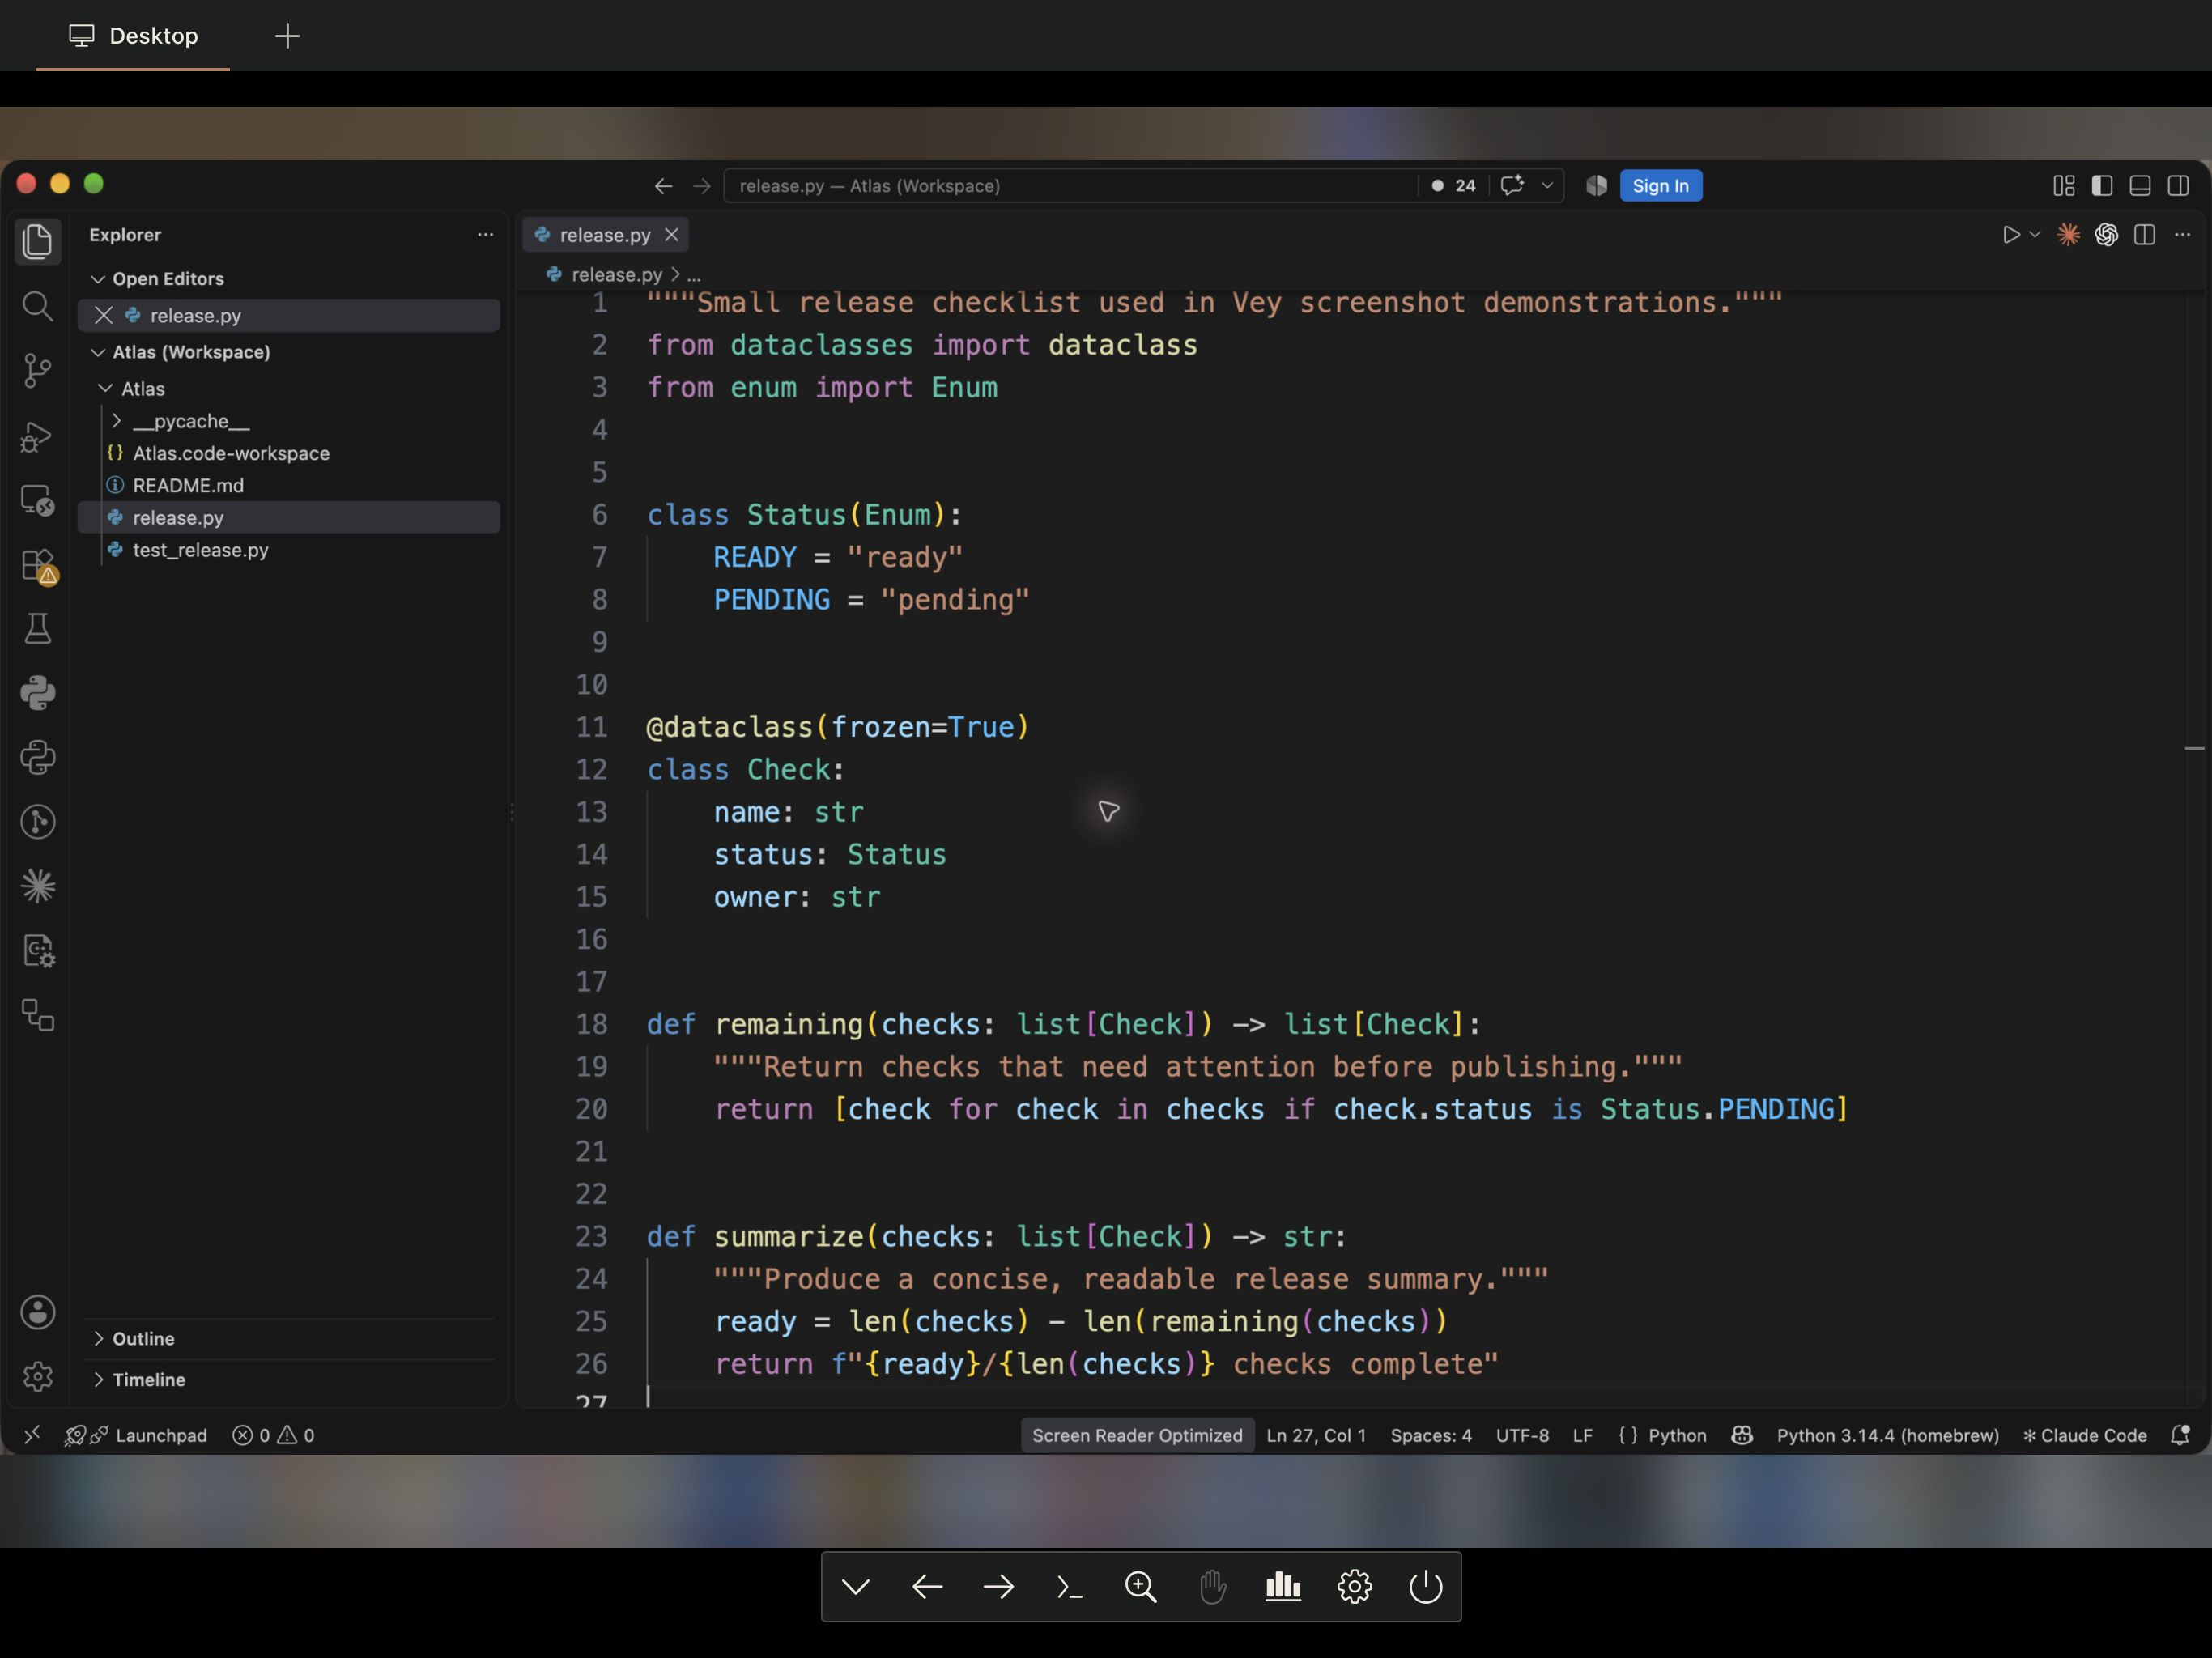Open notifications bell in status bar
Screen dimensions: 2212x1658
click(2181, 1435)
